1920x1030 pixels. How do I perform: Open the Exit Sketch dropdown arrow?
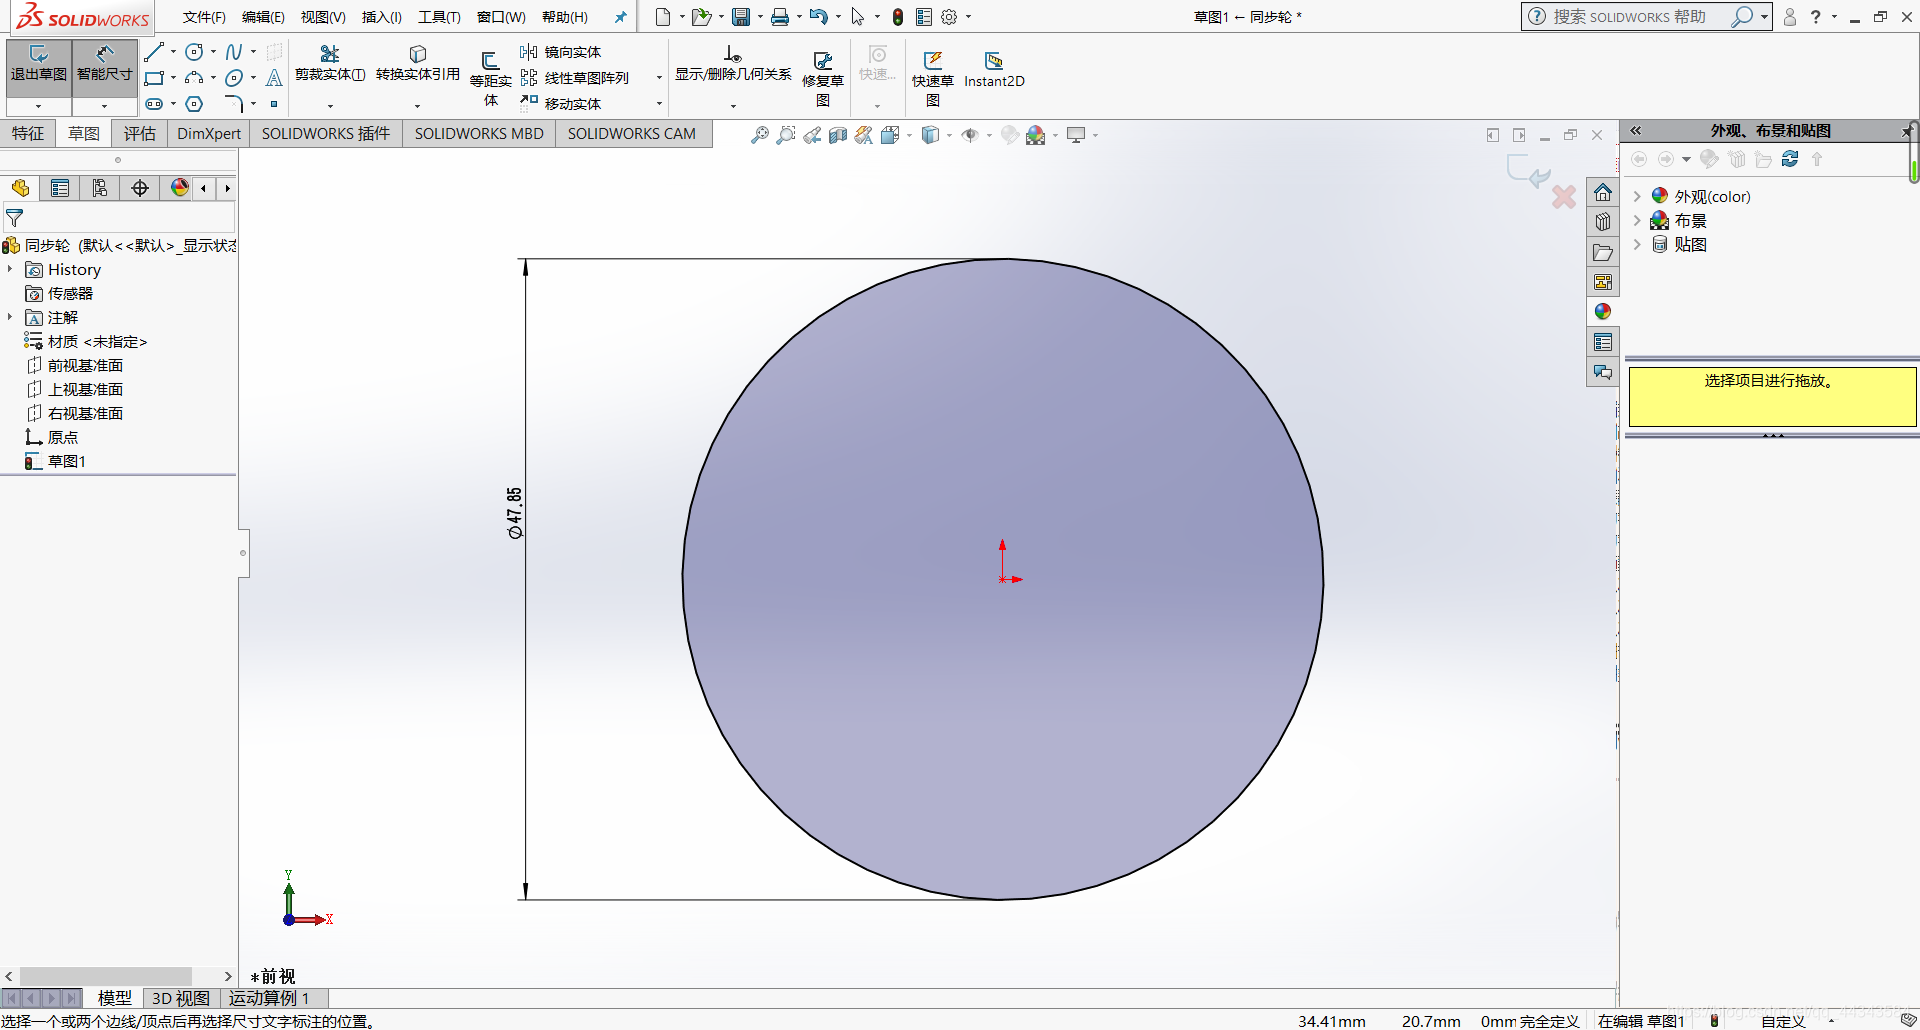tap(39, 106)
